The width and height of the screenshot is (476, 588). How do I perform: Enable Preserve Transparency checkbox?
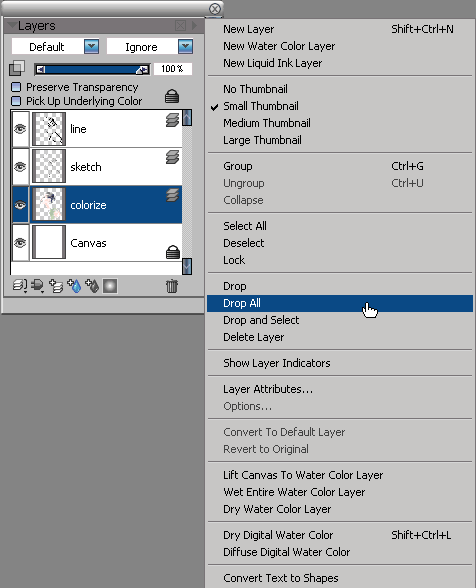coord(16,87)
